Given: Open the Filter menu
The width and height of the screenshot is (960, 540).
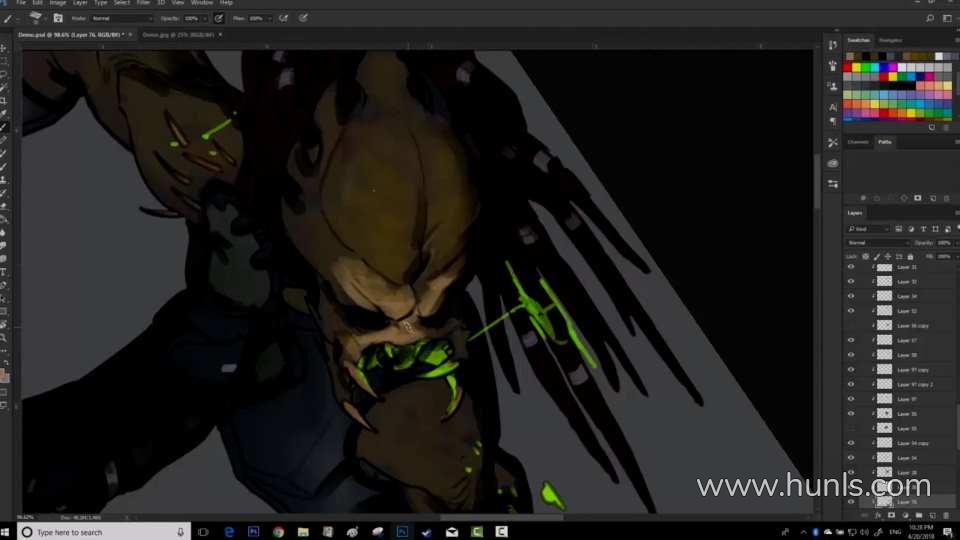Looking at the screenshot, I should (x=143, y=3).
